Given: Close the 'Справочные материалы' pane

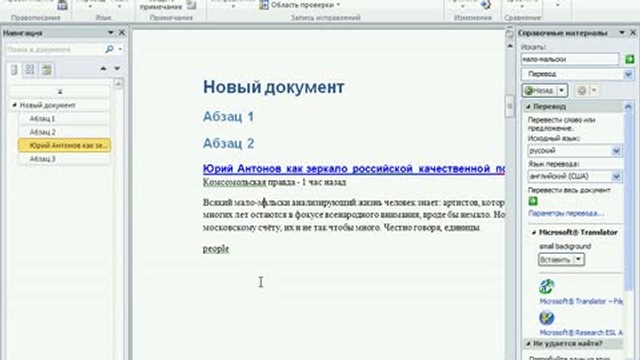Looking at the screenshot, I should (x=633, y=33).
